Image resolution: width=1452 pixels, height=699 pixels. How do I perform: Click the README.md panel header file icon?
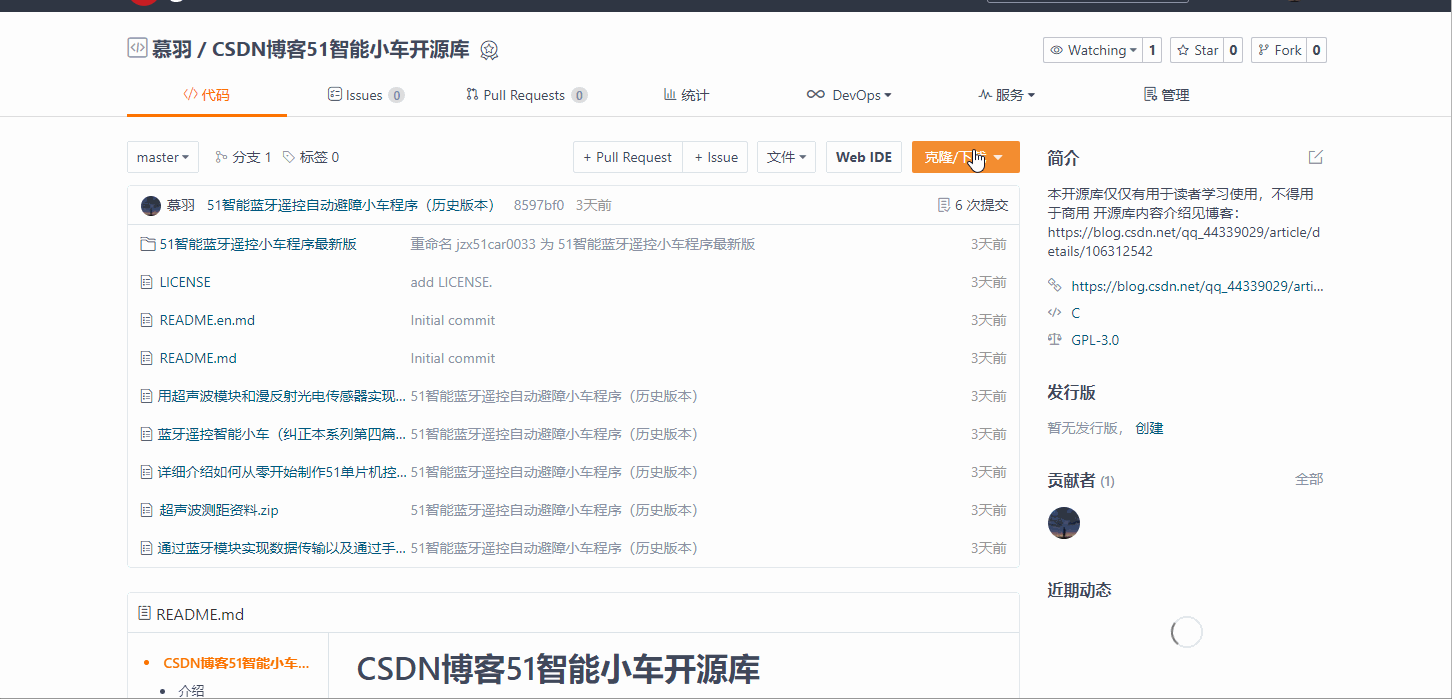tap(145, 613)
